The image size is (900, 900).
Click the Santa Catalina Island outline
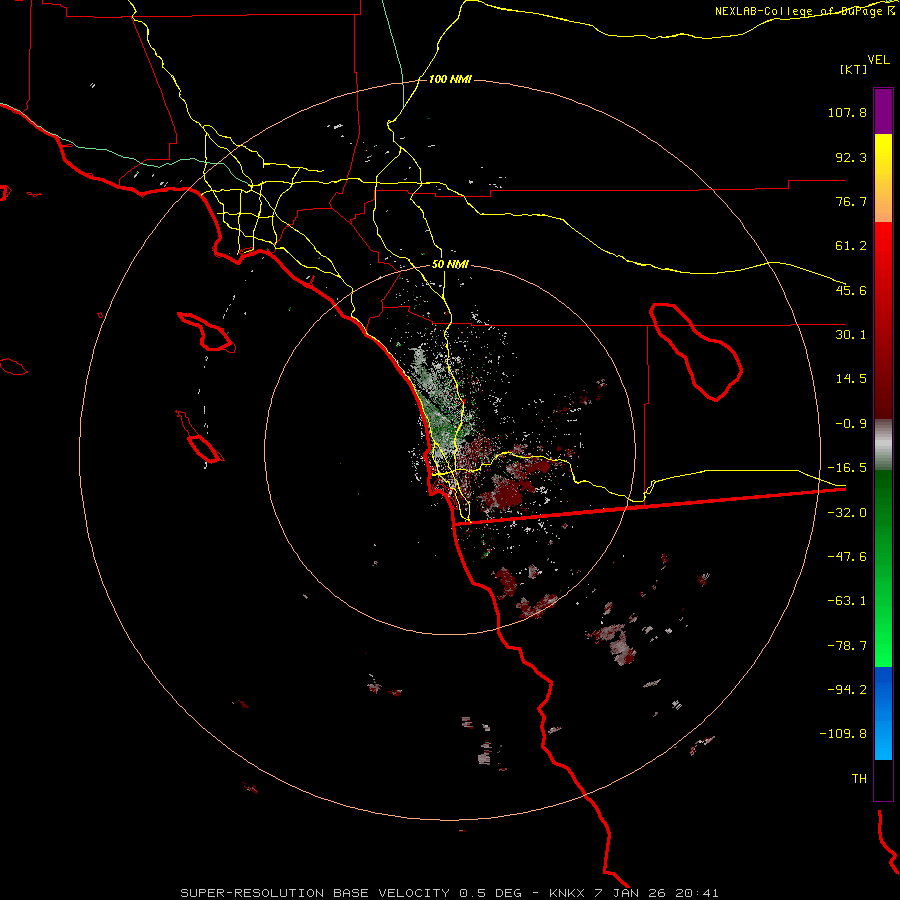coord(207,332)
